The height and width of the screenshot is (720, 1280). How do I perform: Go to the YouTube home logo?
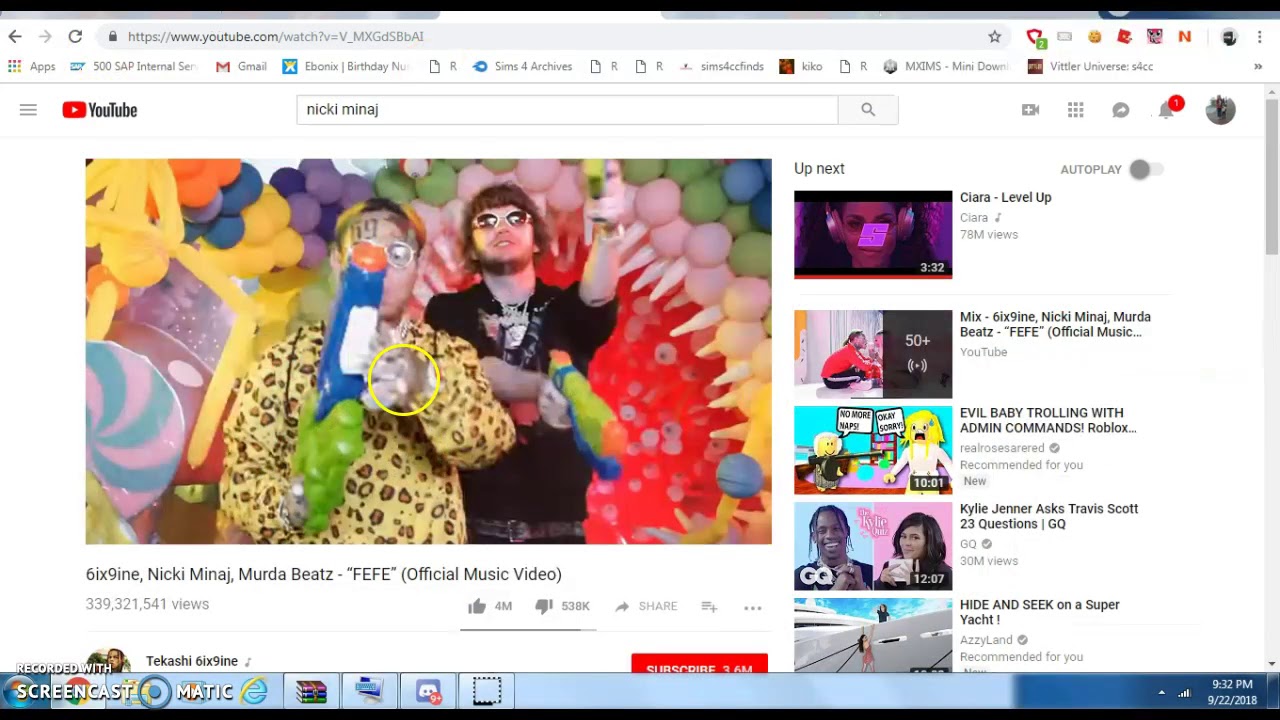pyautogui.click(x=99, y=110)
